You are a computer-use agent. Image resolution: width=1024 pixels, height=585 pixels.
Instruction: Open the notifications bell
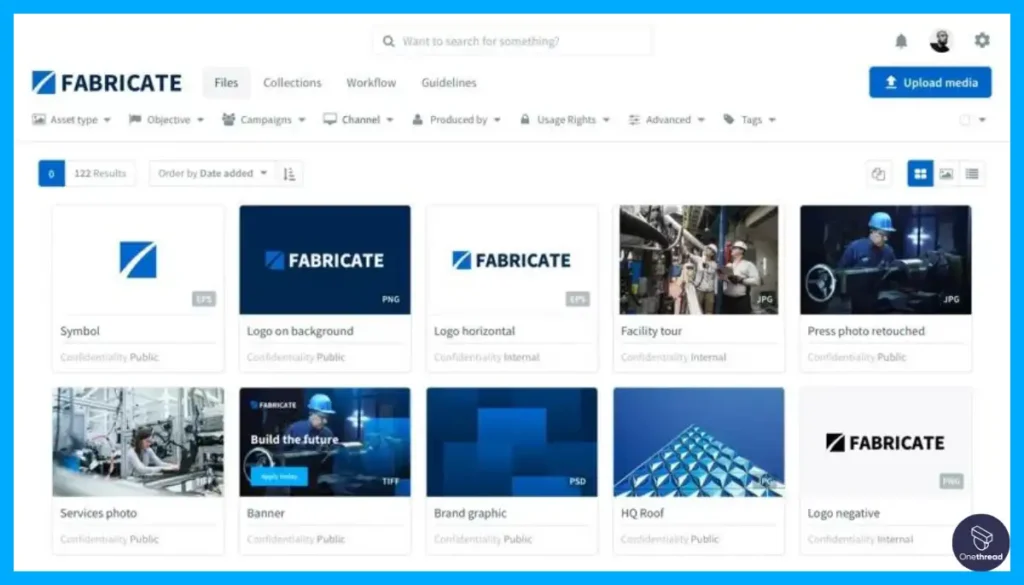(x=901, y=41)
